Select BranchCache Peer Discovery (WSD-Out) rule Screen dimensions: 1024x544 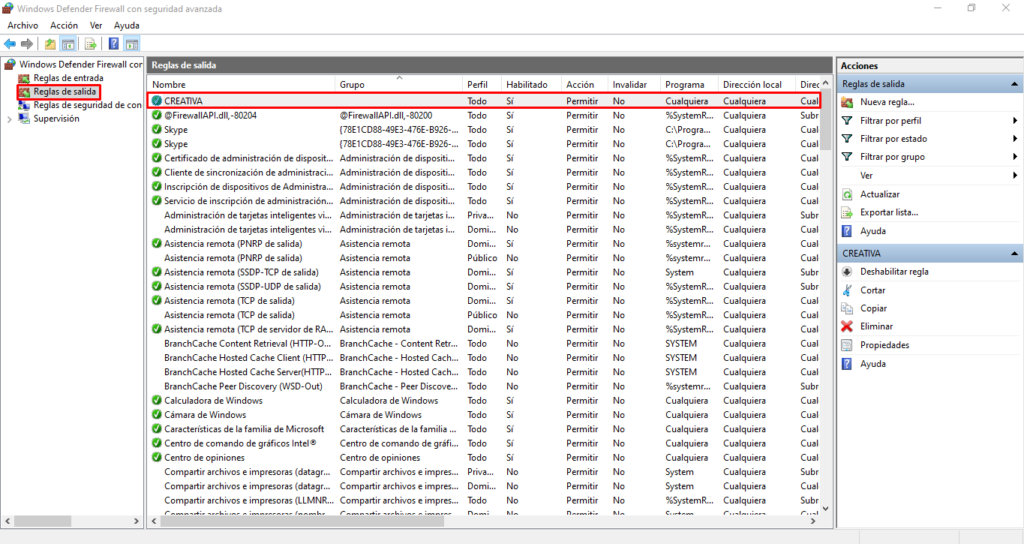pos(243,386)
